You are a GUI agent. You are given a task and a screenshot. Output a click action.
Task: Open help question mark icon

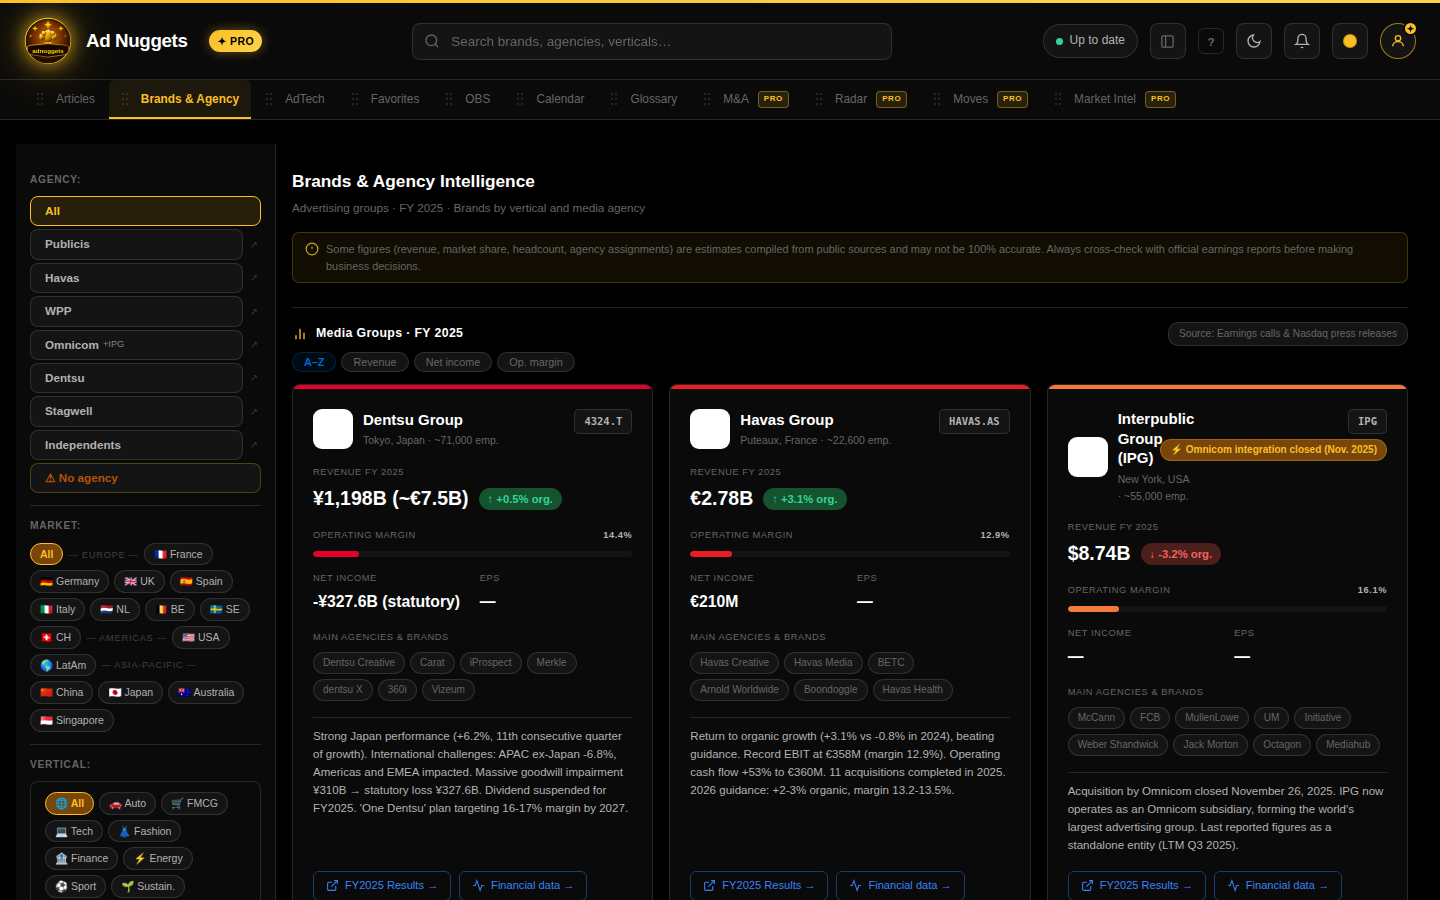[x=1211, y=42]
